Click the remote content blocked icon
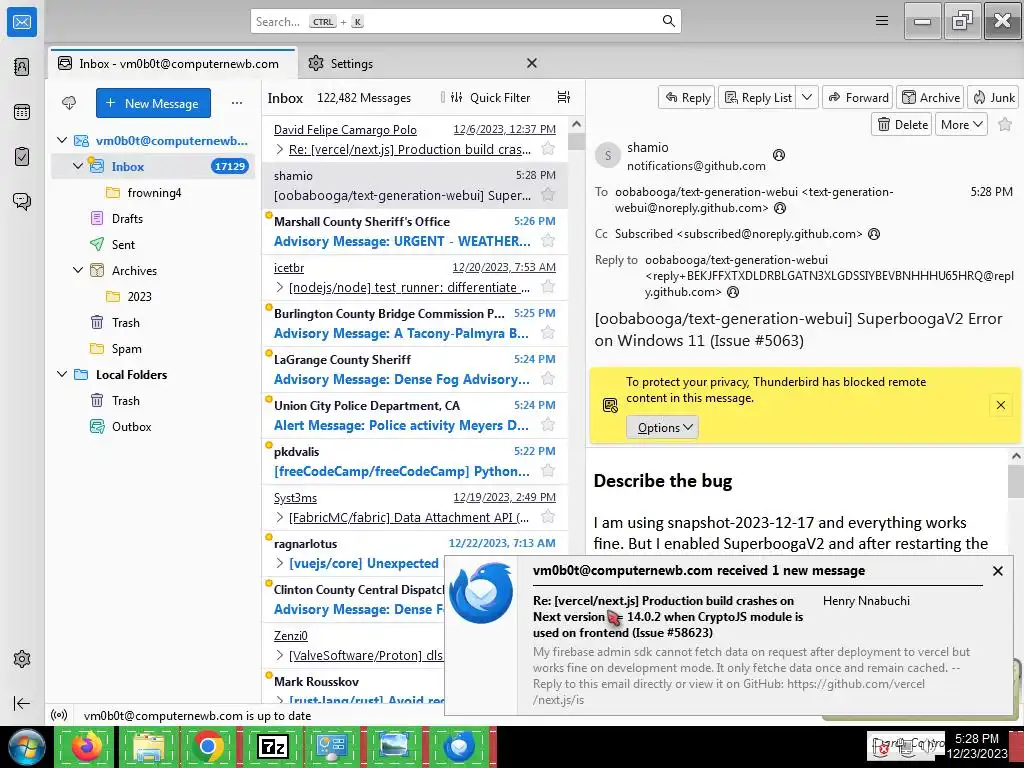Image resolution: width=1024 pixels, height=768 pixels. [x=610, y=406]
